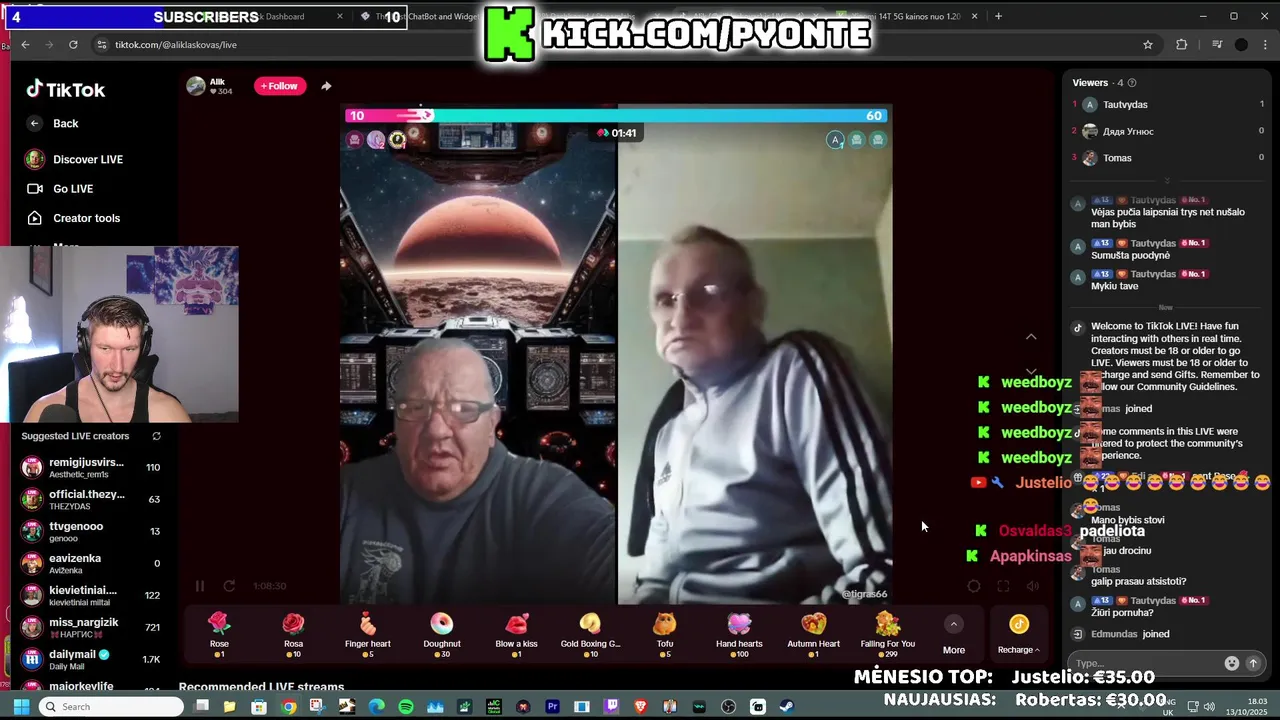Send the Doughnut gift
Image resolution: width=1280 pixels, height=720 pixels.
[x=441, y=633]
